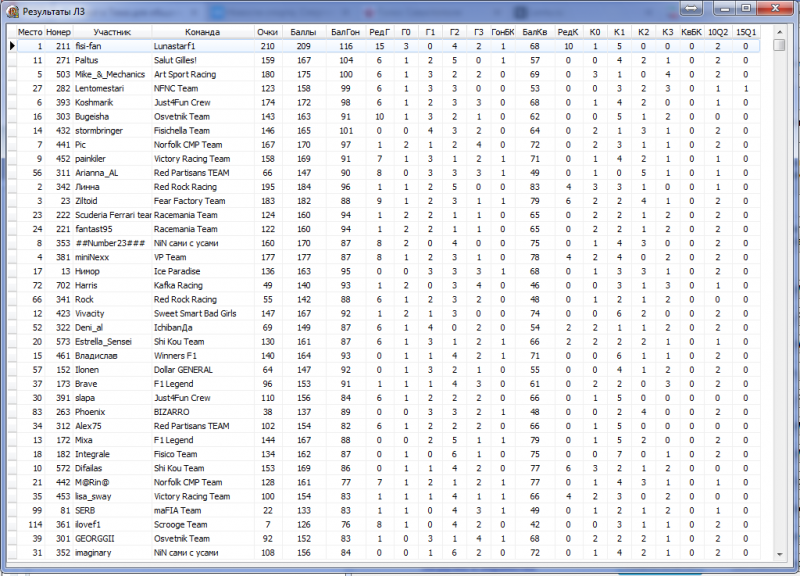Image resolution: width=800 pixels, height=576 pixels.
Task: Click the 15Q1 column header
Action: pos(746,32)
